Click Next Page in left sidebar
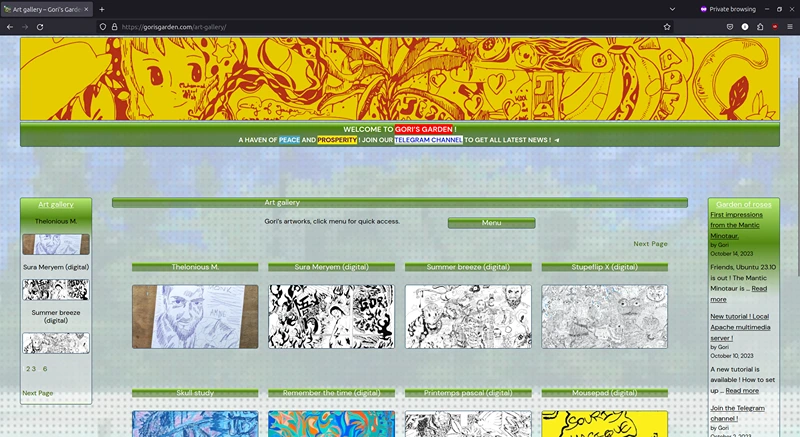The height and width of the screenshot is (437, 800). (x=38, y=393)
